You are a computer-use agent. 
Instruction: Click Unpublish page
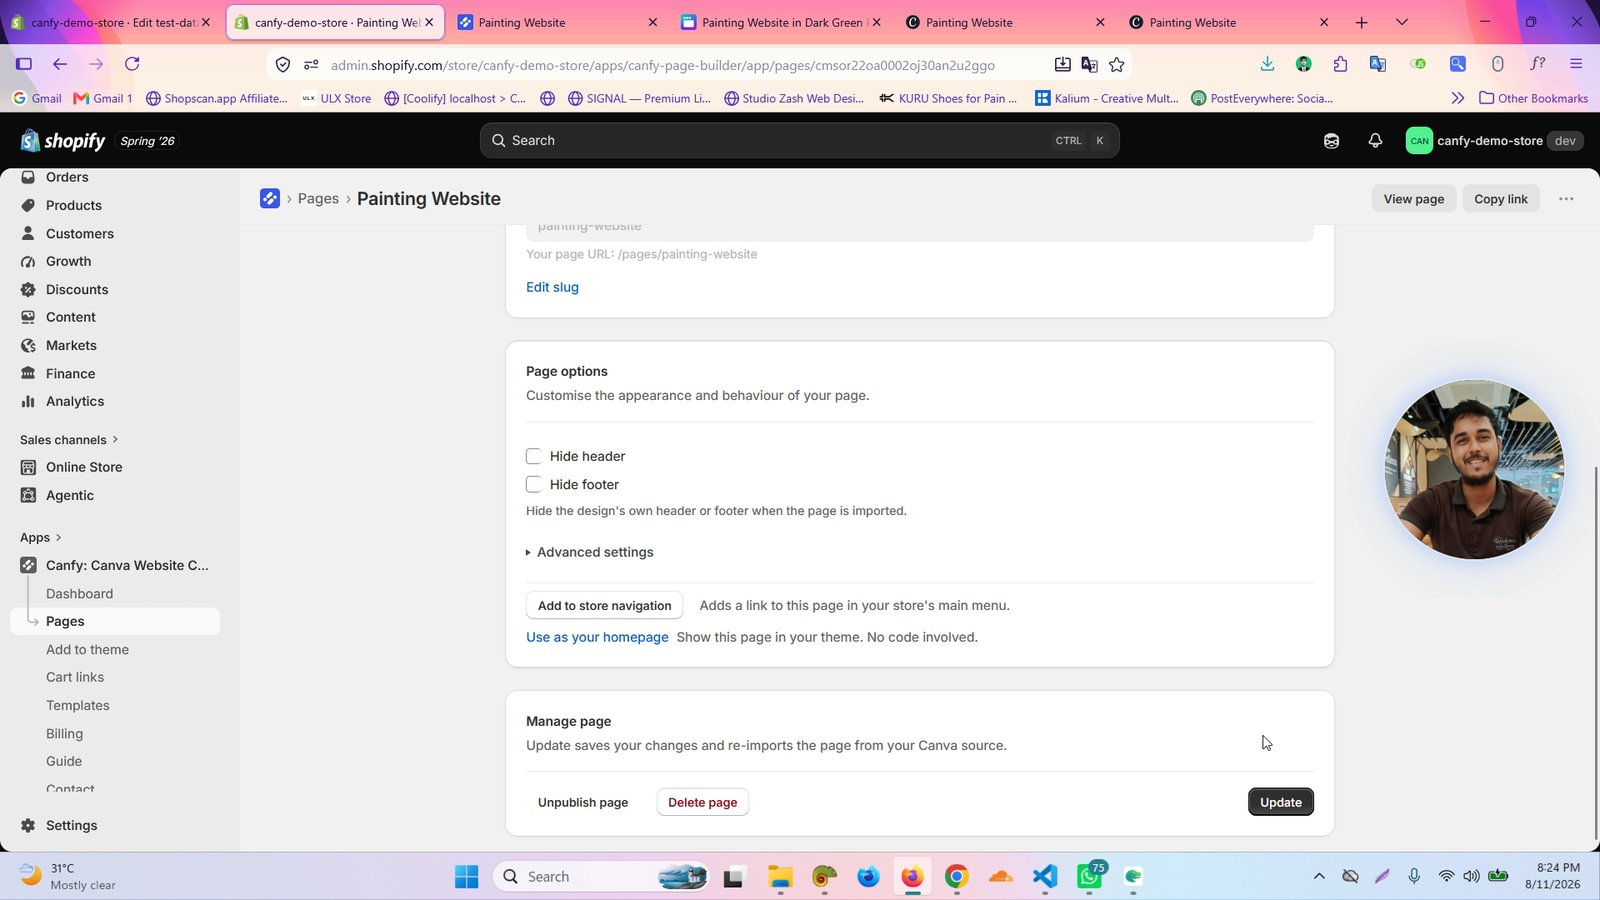point(583,802)
